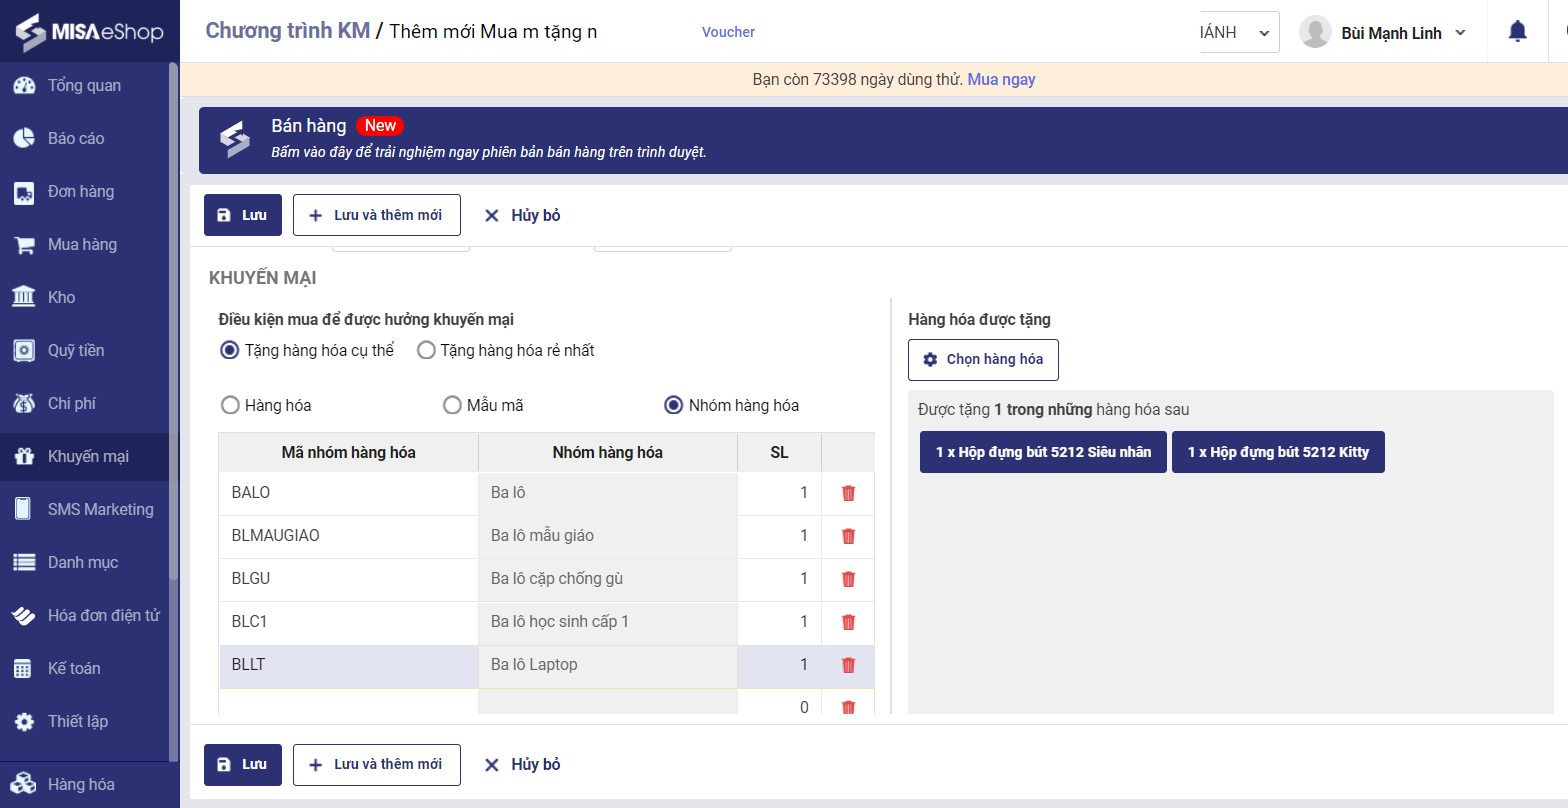Click the Ba lô học sinh cấp 1 cell
This screenshot has width=1568, height=808.
click(608, 622)
